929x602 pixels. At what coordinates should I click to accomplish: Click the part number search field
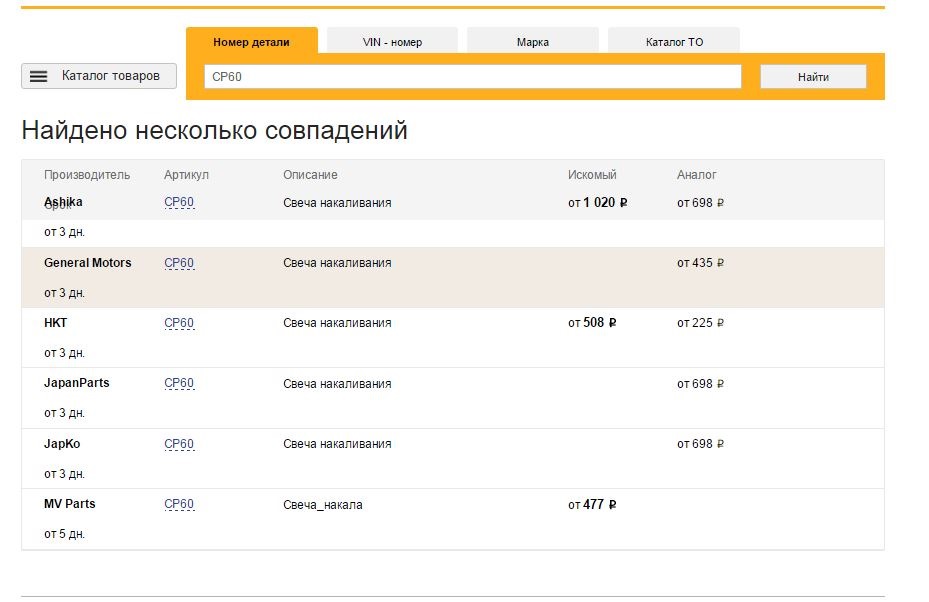[x=472, y=77]
